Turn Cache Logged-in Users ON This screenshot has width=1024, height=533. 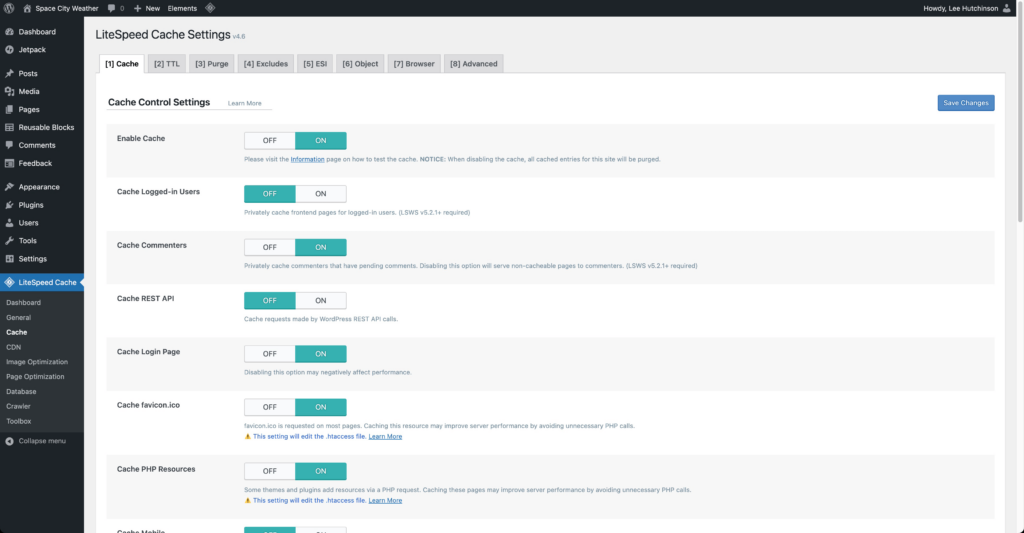(x=321, y=193)
